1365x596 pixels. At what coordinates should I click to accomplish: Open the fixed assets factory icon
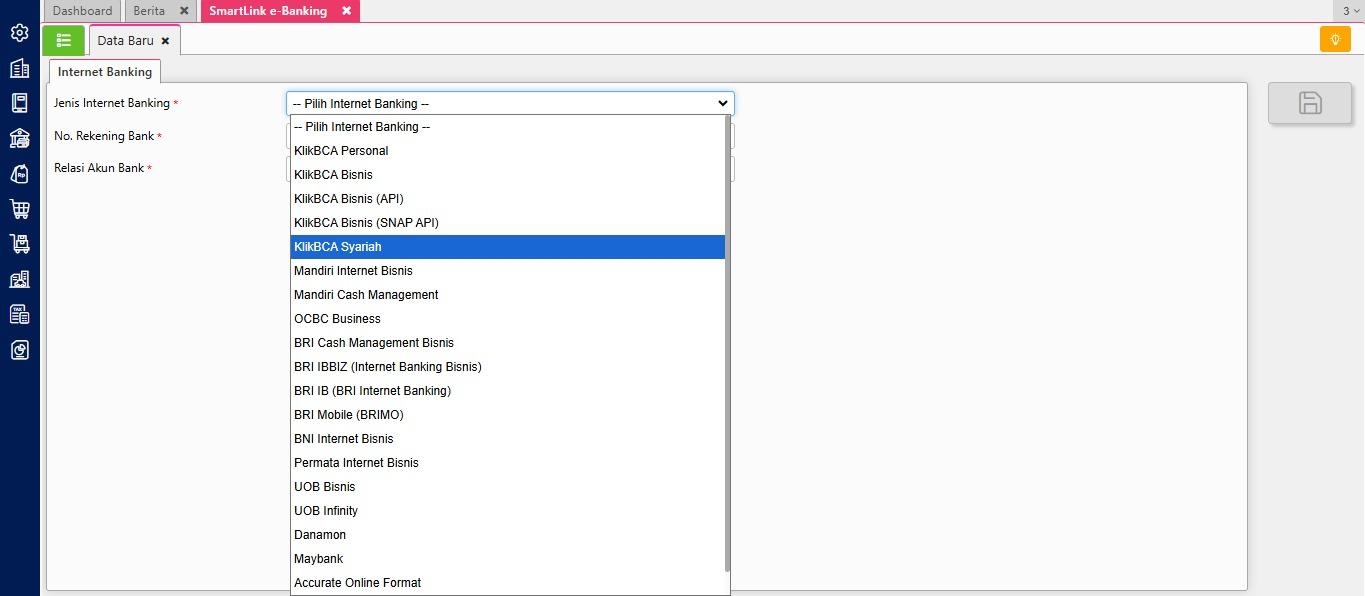tap(19, 279)
